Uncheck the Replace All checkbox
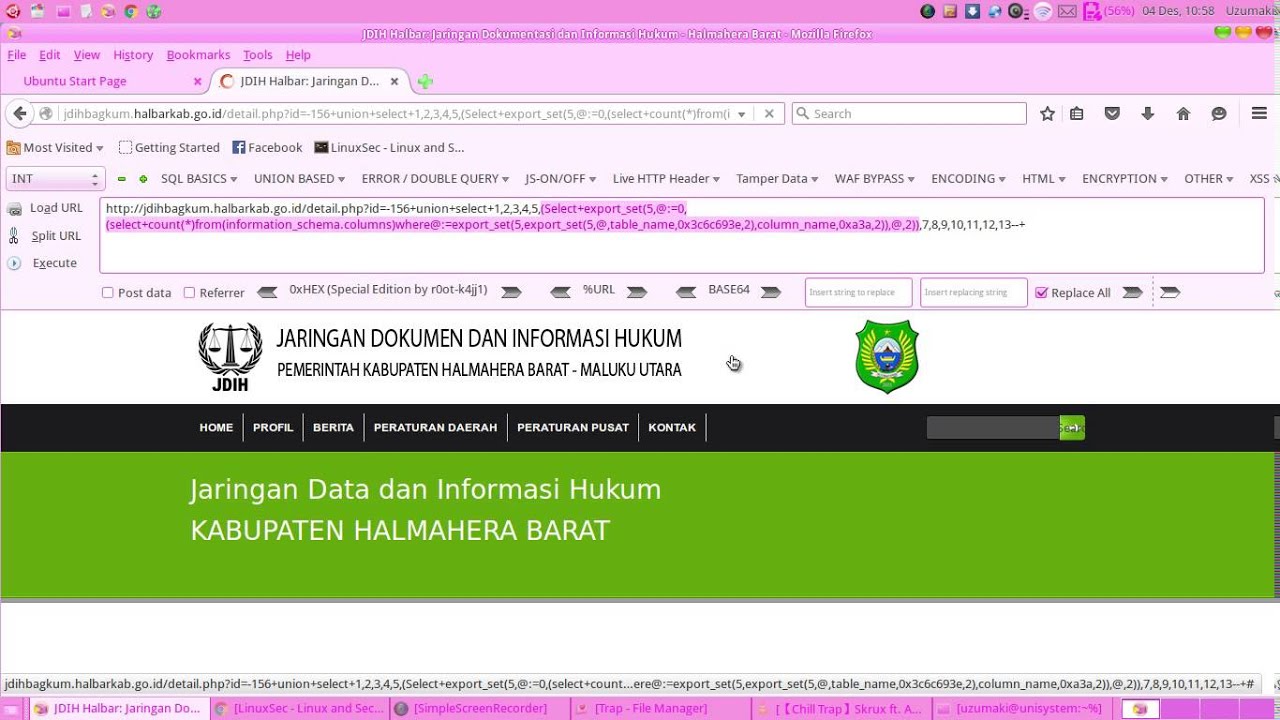 coord(1041,293)
